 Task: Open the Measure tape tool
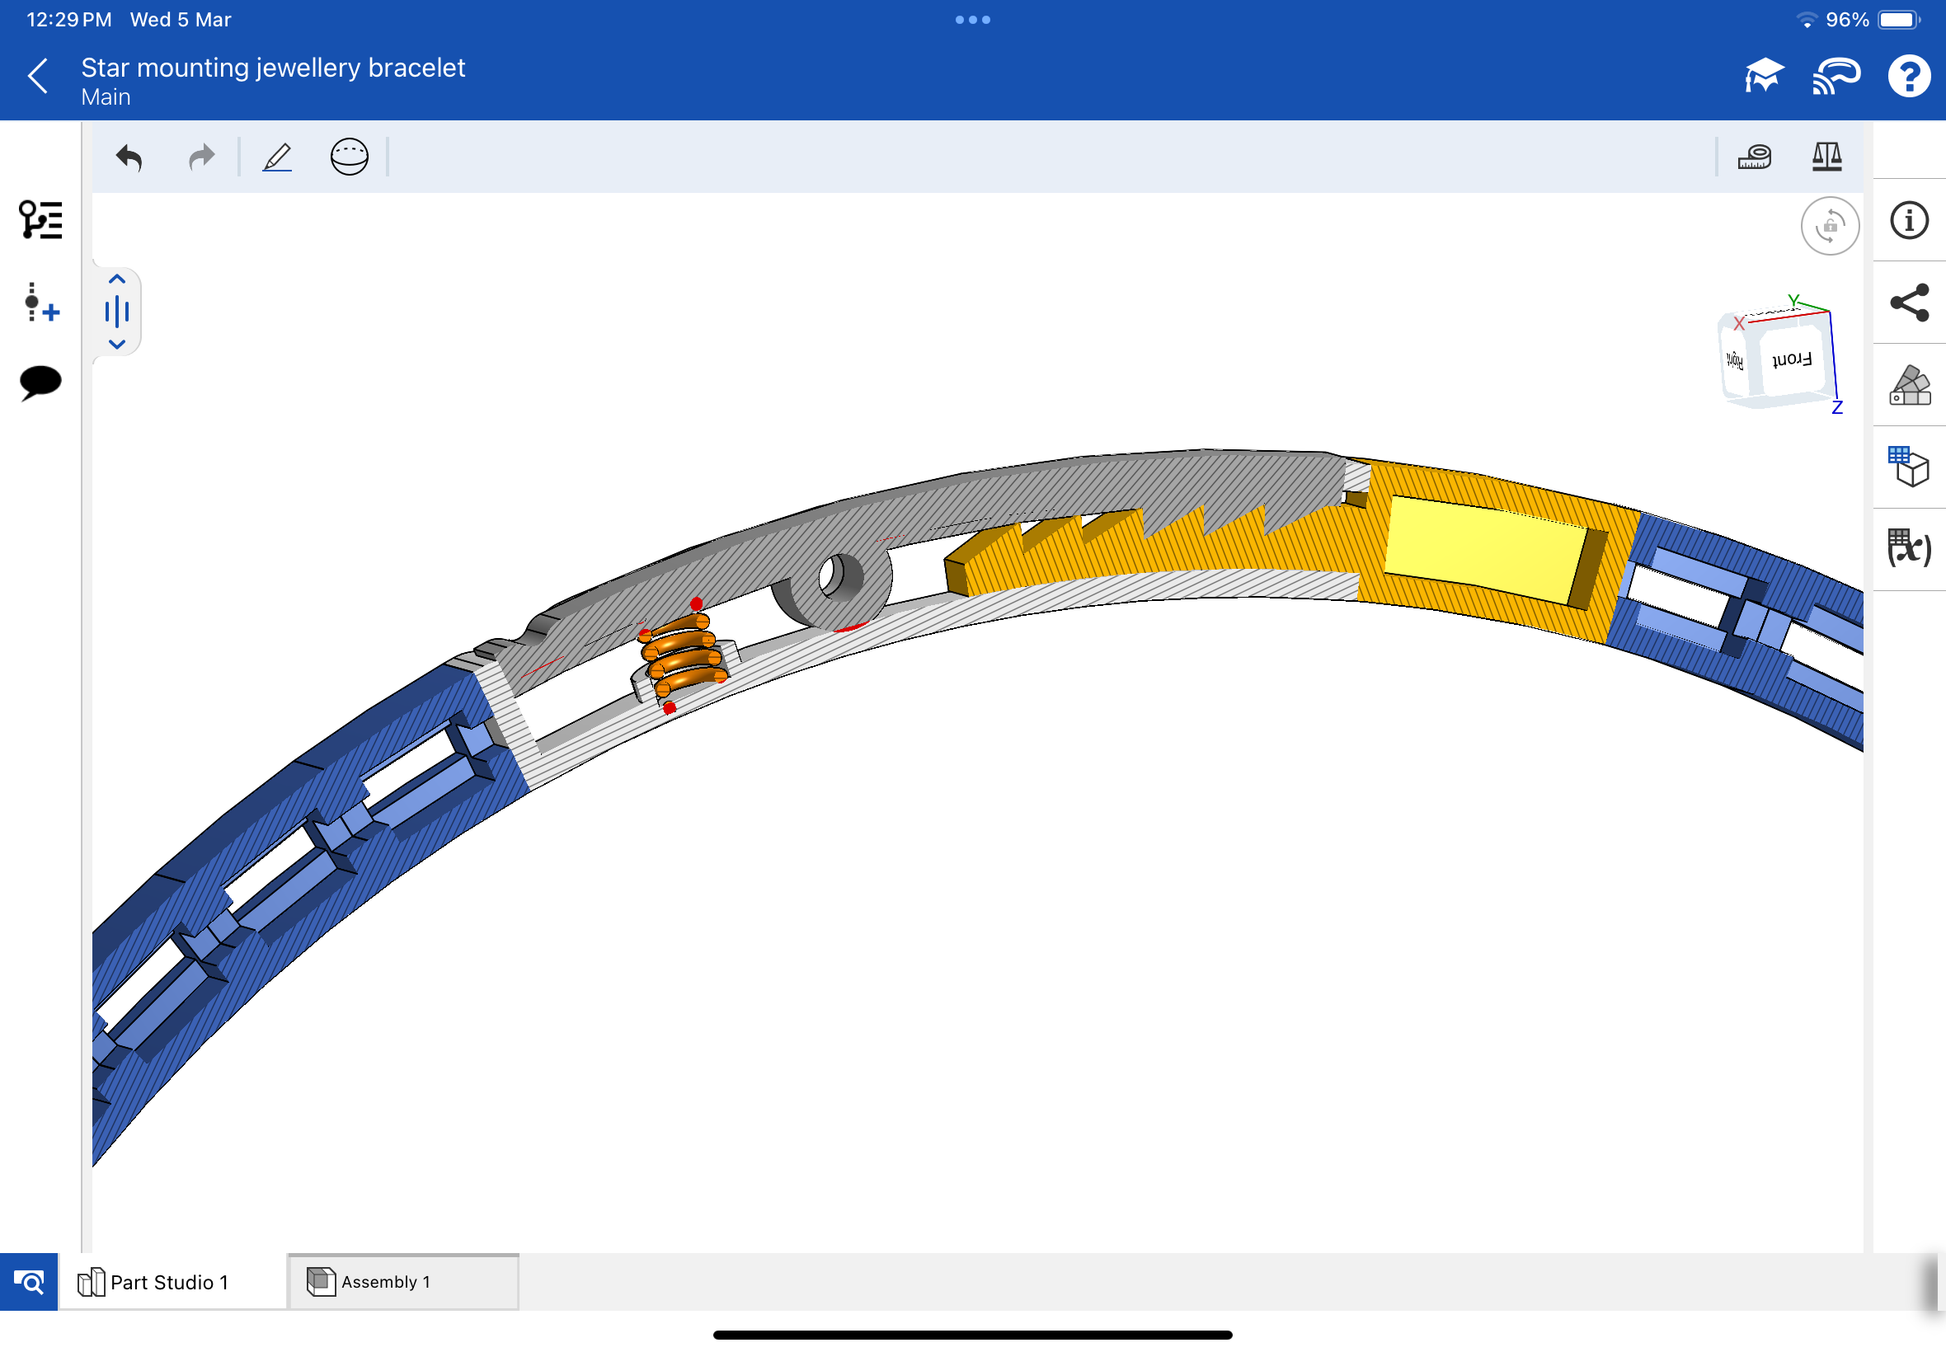[x=1754, y=157]
